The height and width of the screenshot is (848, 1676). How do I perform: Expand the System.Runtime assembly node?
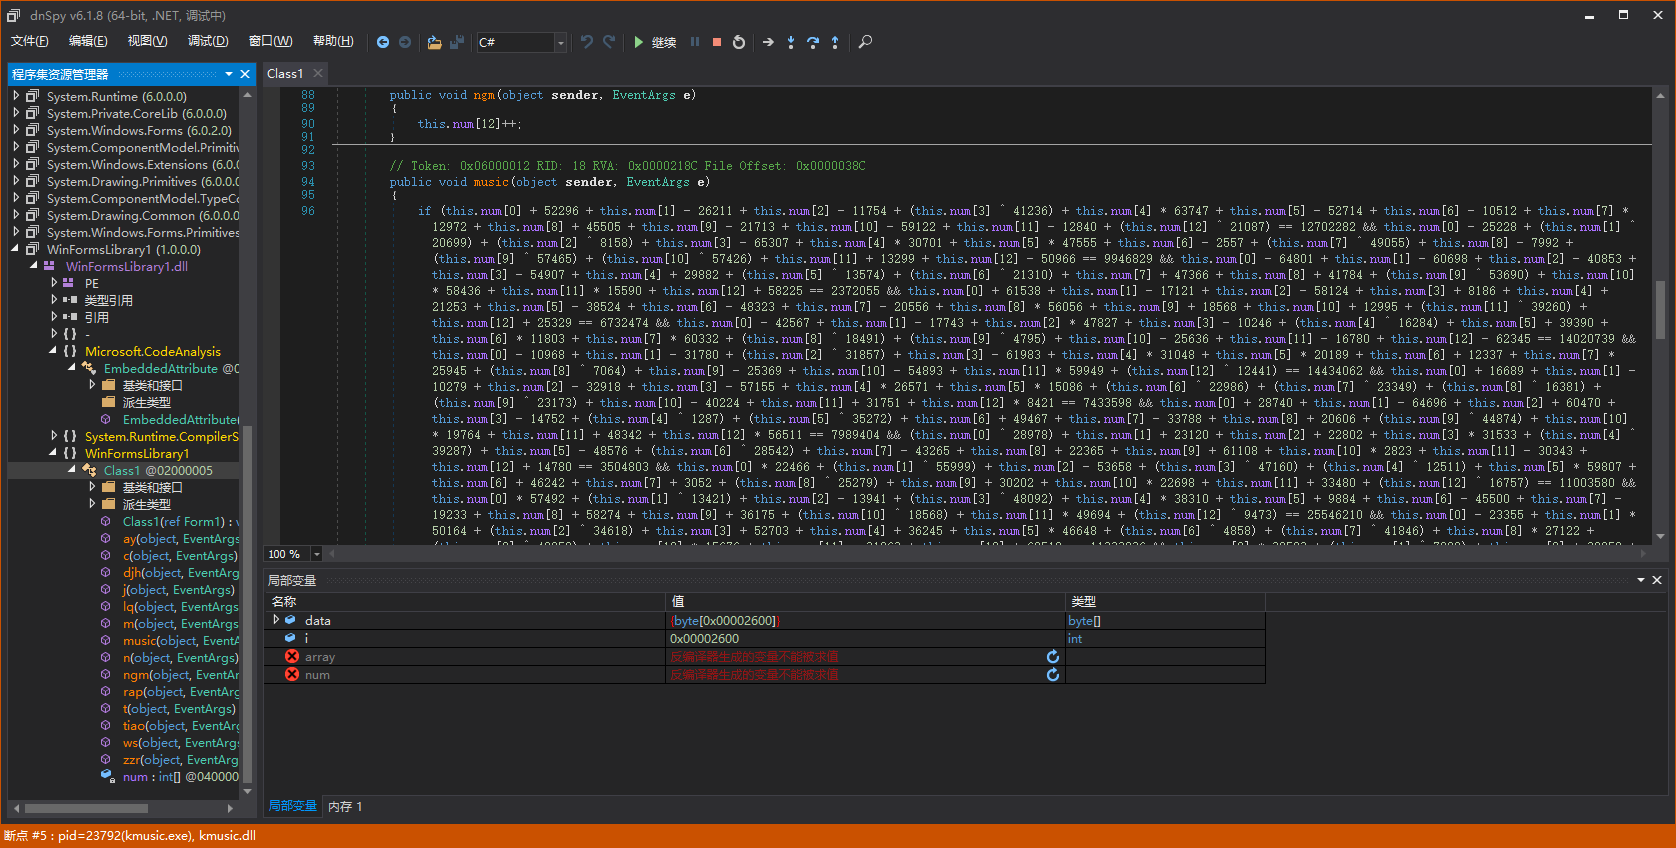pos(16,96)
